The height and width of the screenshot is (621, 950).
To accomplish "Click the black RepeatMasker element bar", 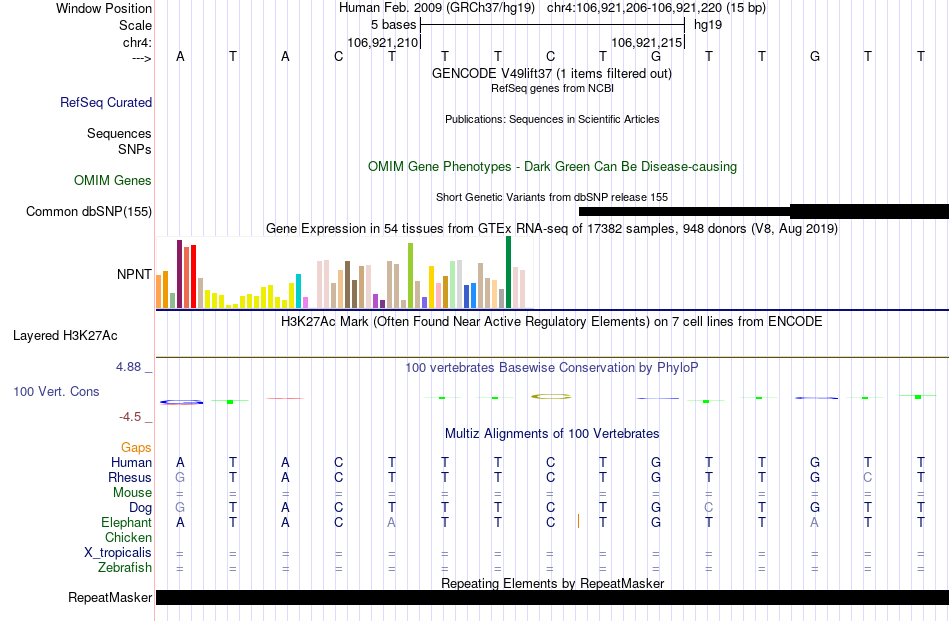I will [x=553, y=597].
